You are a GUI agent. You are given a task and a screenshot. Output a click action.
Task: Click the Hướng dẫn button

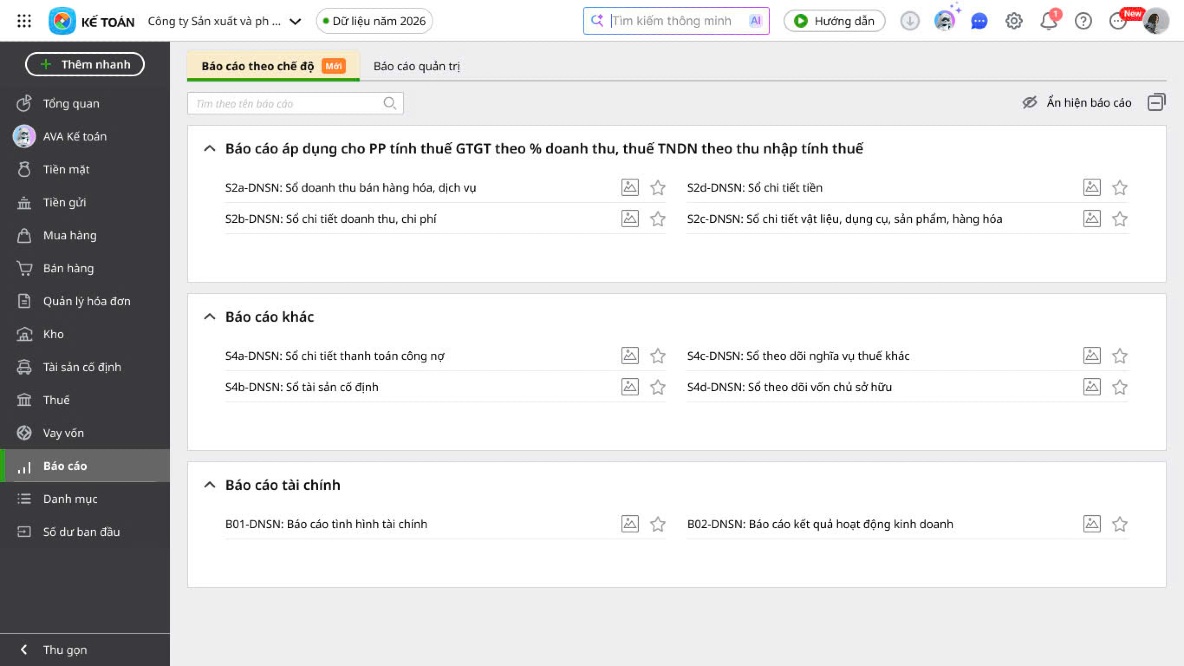tap(834, 21)
